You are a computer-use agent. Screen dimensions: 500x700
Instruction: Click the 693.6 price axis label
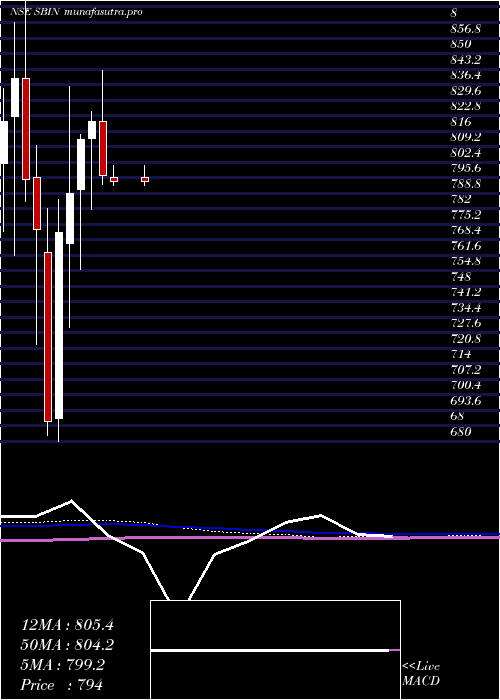click(x=465, y=400)
